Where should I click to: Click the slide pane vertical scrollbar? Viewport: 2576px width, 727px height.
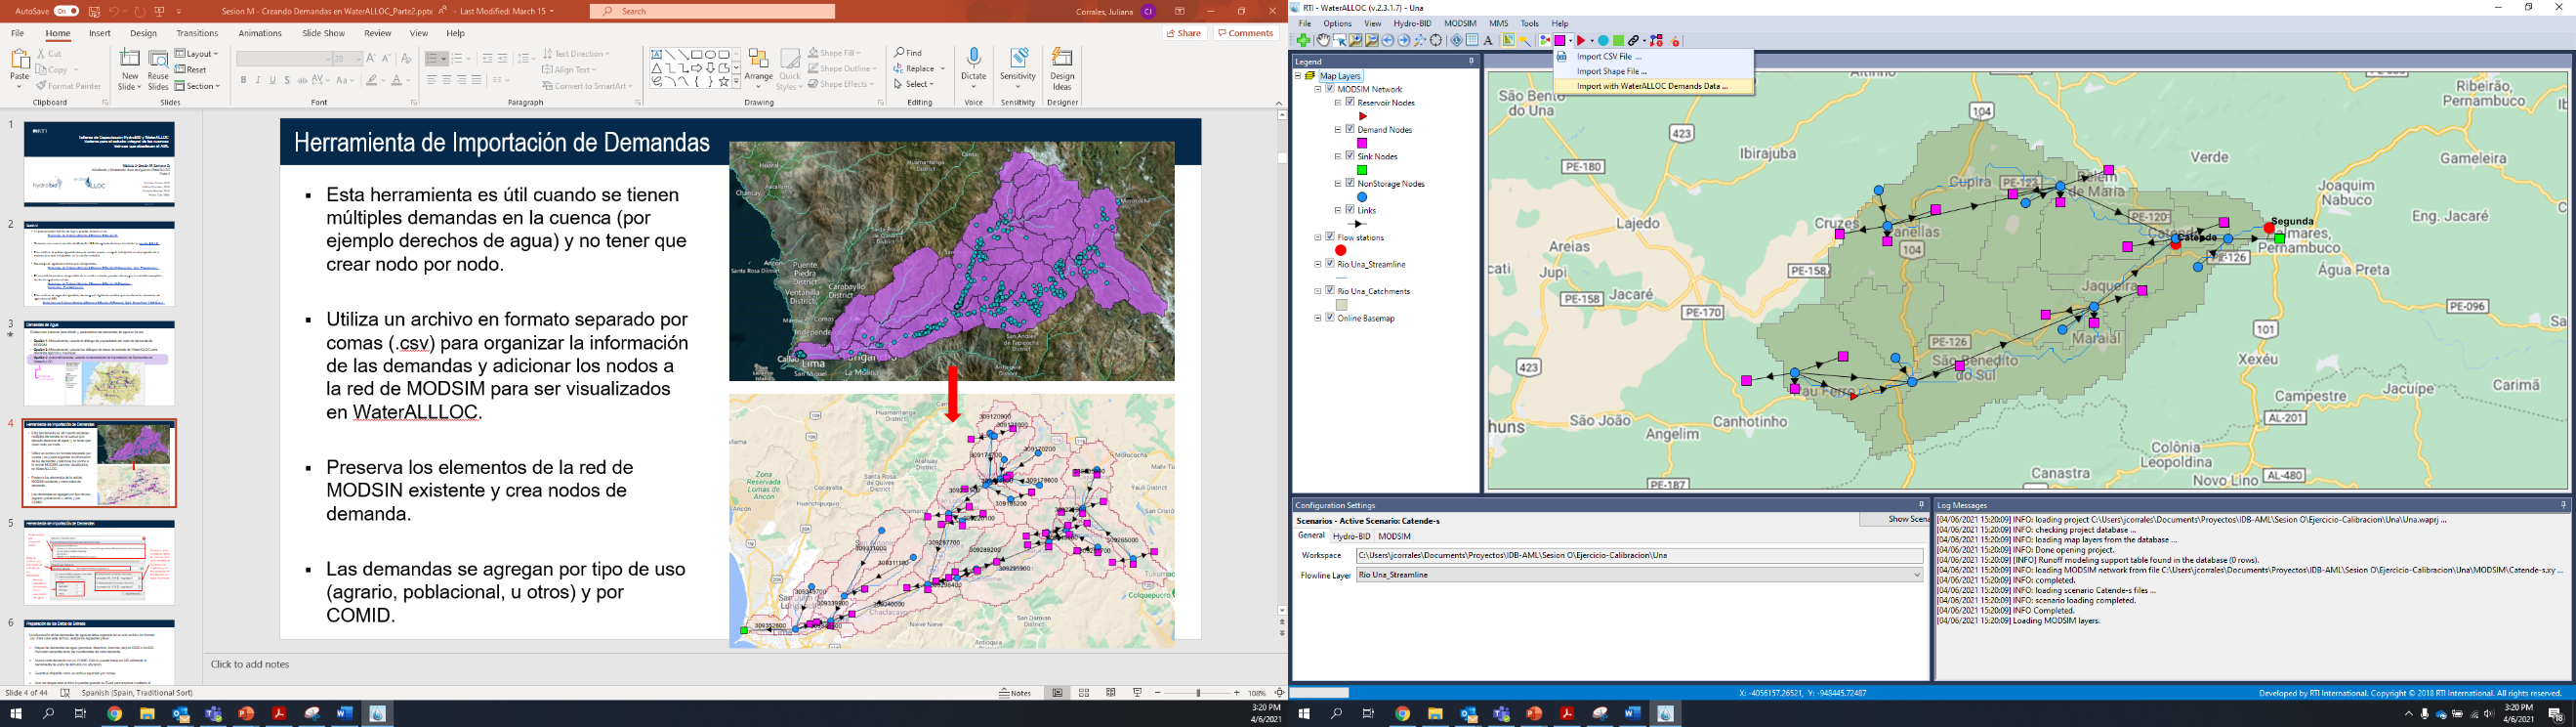pyautogui.click(x=1282, y=360)
